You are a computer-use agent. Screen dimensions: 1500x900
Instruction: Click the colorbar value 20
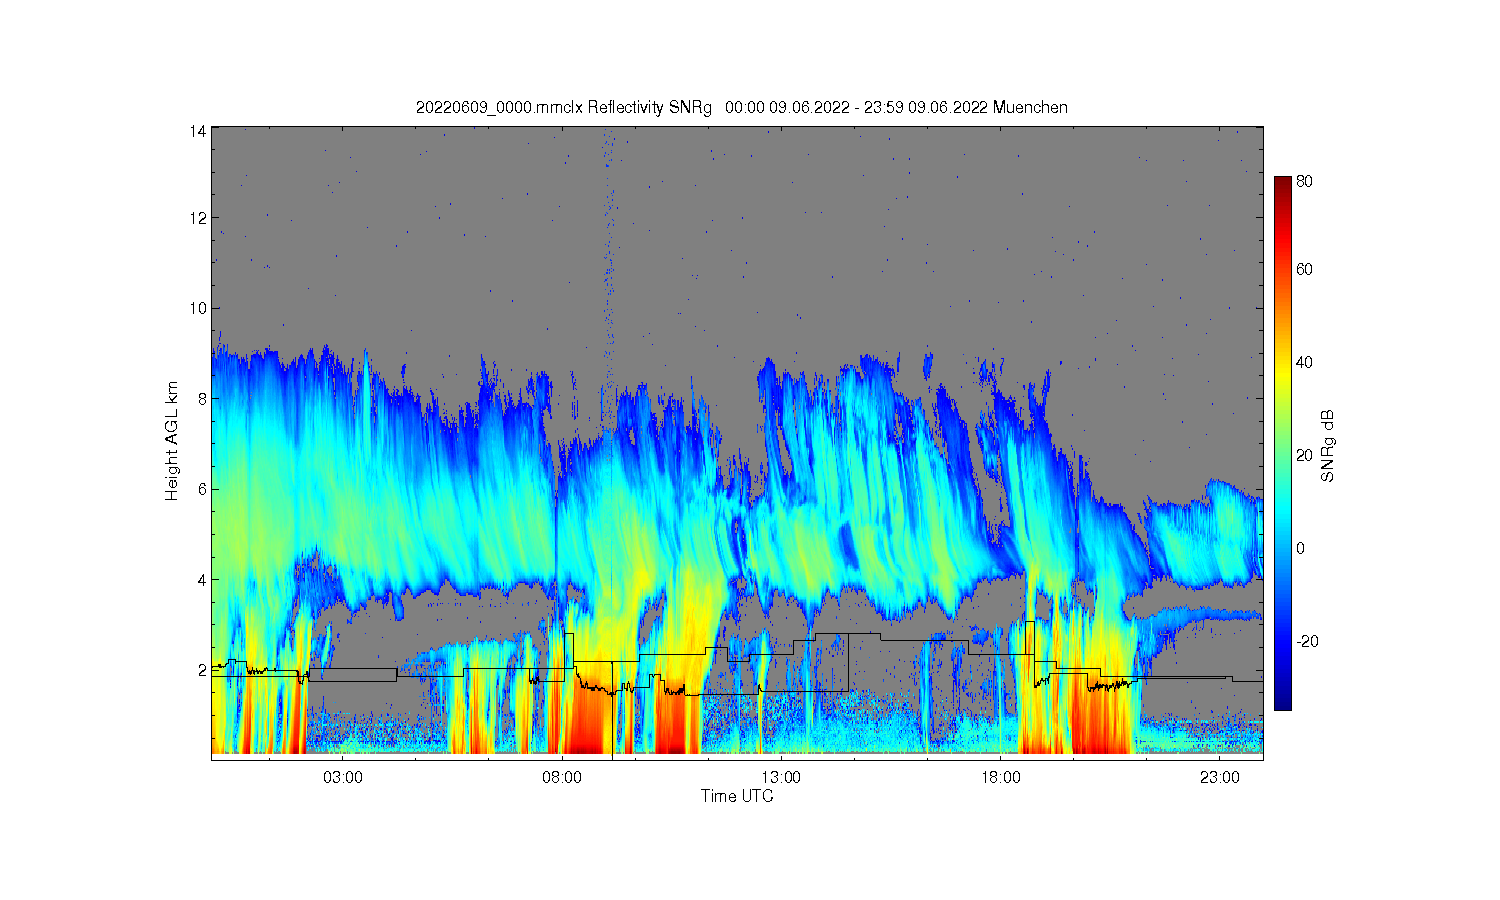tap(1305, 455)
